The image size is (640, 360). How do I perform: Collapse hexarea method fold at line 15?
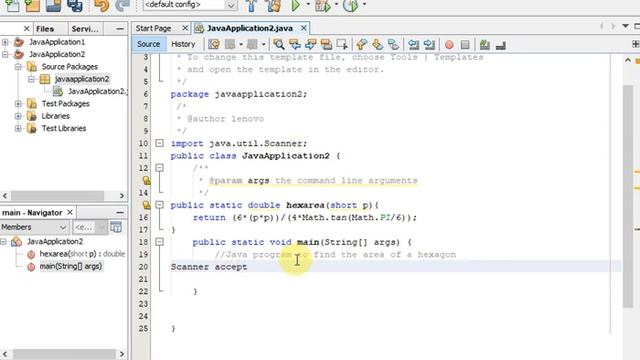(x=160, y=204)
